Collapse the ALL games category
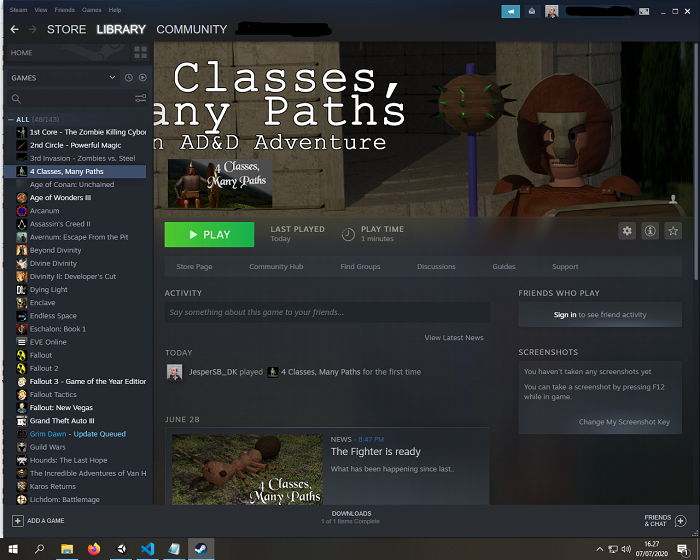The height and width of the screenshot is (560, 700). pyautogui.click(x=11, y=120)
